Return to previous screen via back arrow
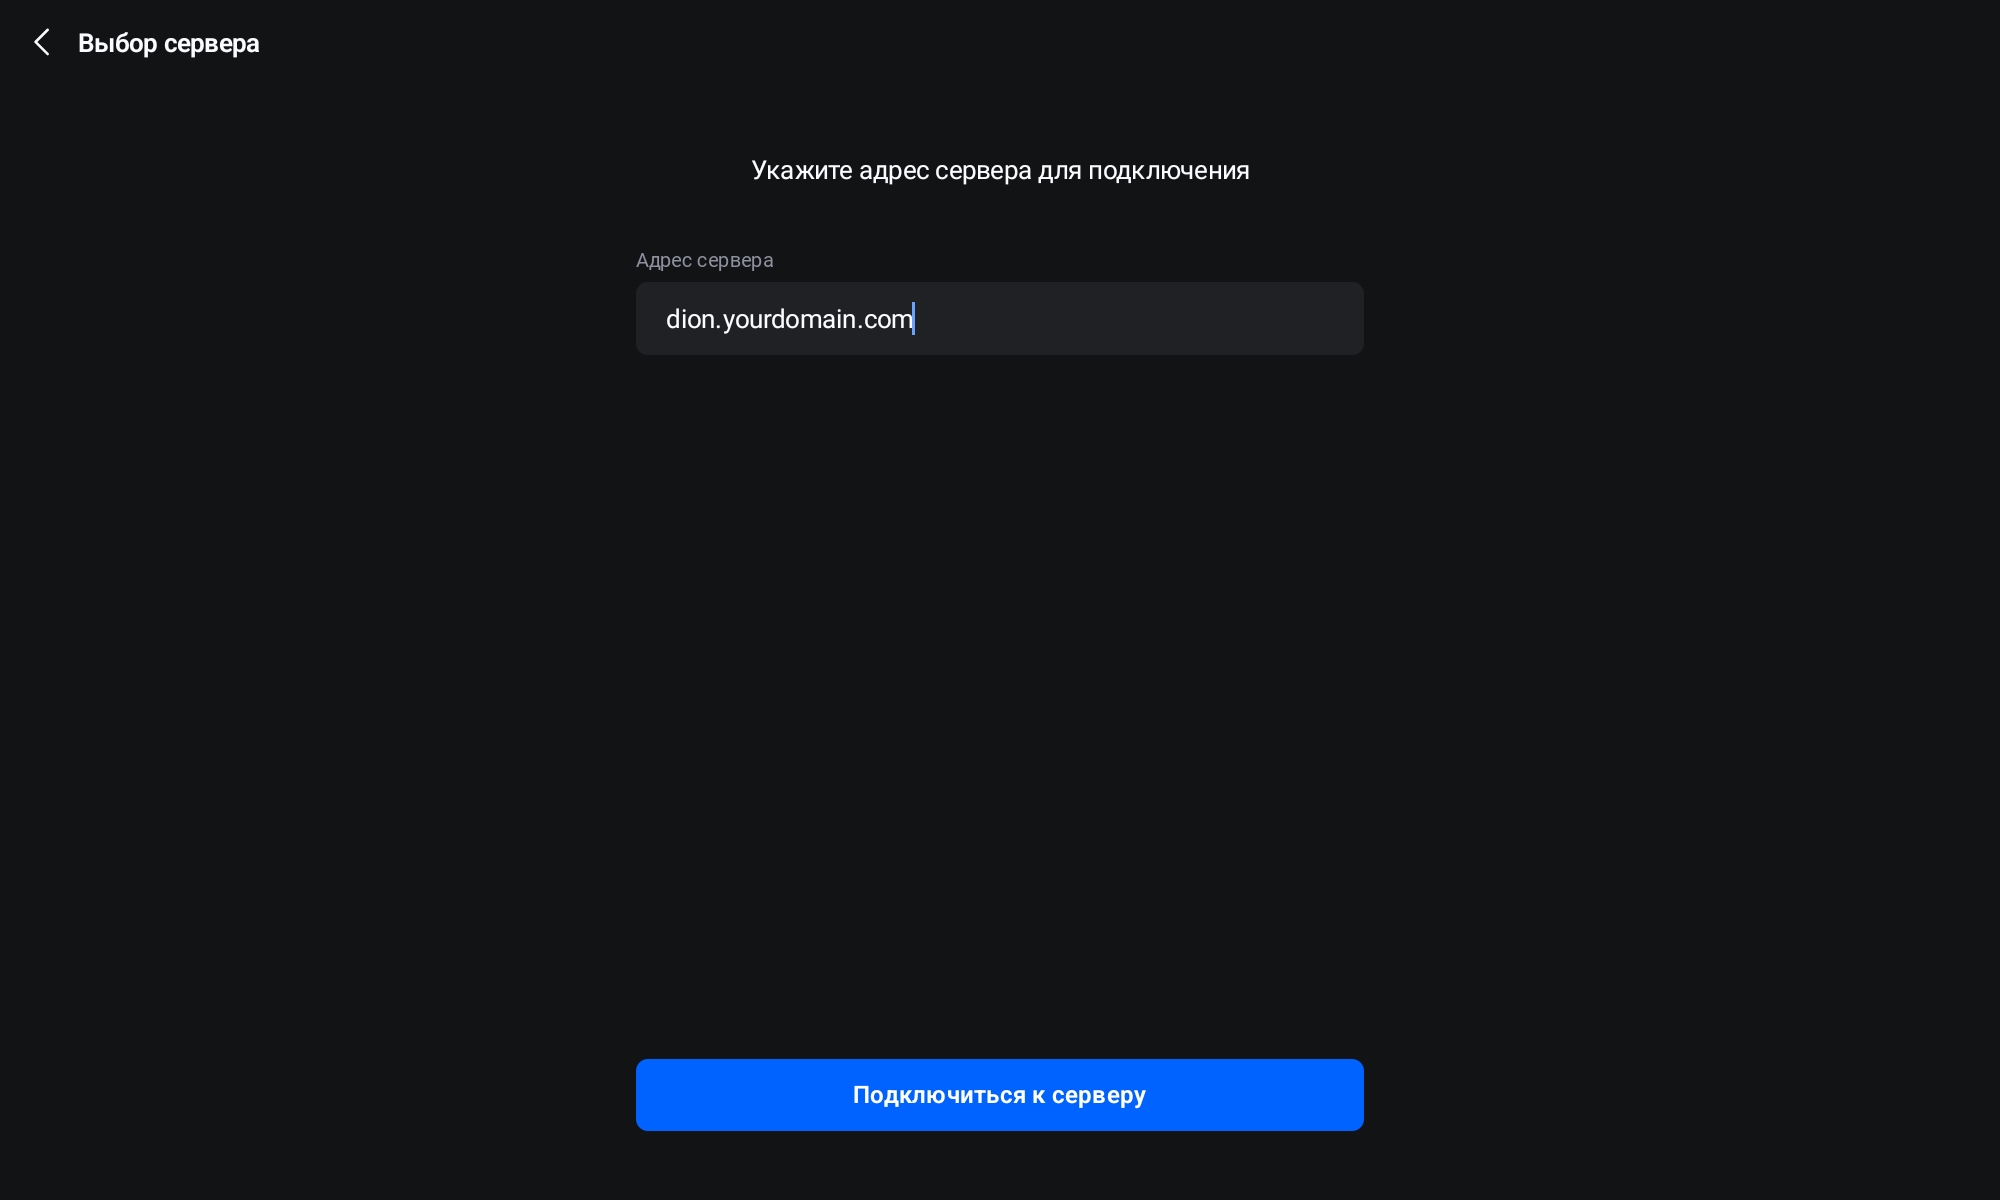The width and height of the screenshot is (2000, 1200). pyautogui.click(x=42, y=43)
